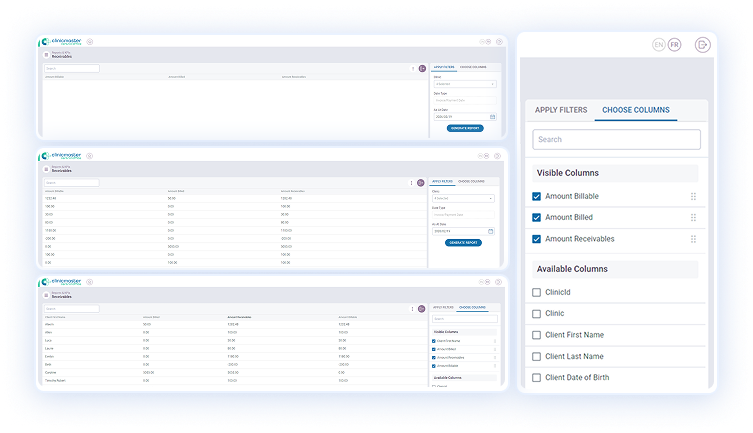Tick the Client Date of Birth checkbox

(x=537, y=377)
